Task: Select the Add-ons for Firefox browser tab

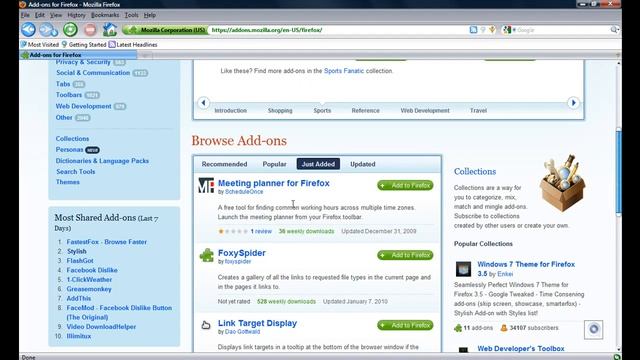Action: [x=78, y=55]
